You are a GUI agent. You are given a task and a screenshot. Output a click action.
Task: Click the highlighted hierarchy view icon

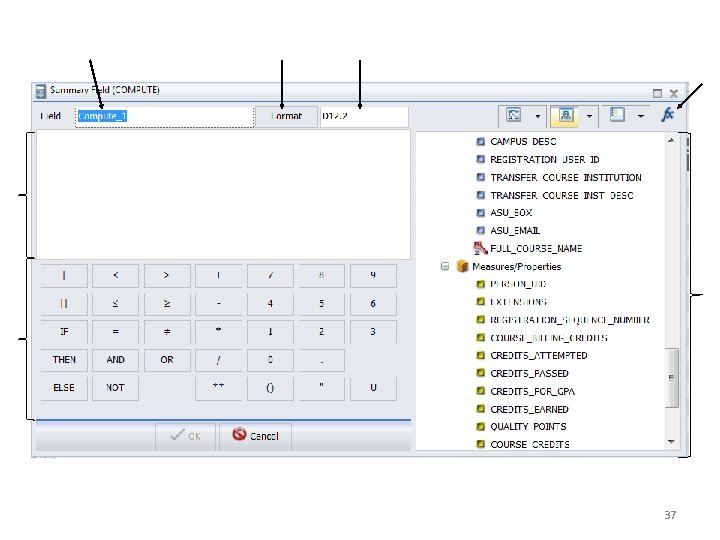[565, 115]
